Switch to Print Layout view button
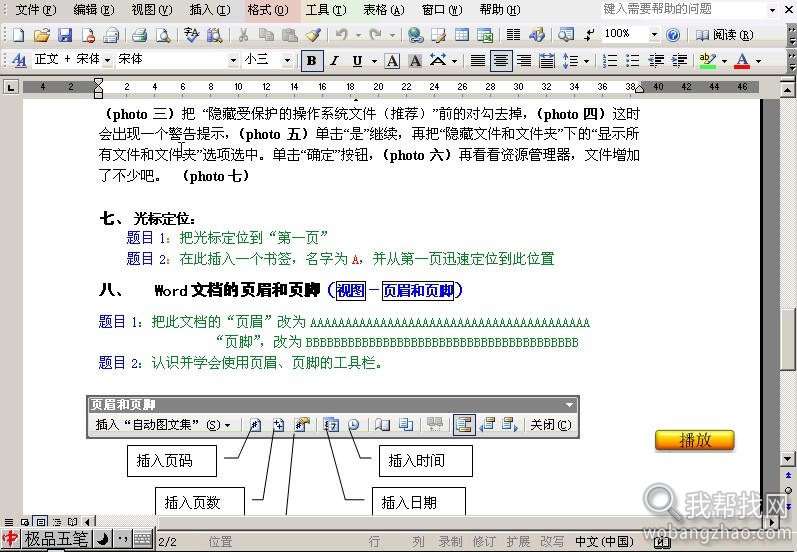The width and height of the screenshot is (797, 552). click(x=41, y=522)
